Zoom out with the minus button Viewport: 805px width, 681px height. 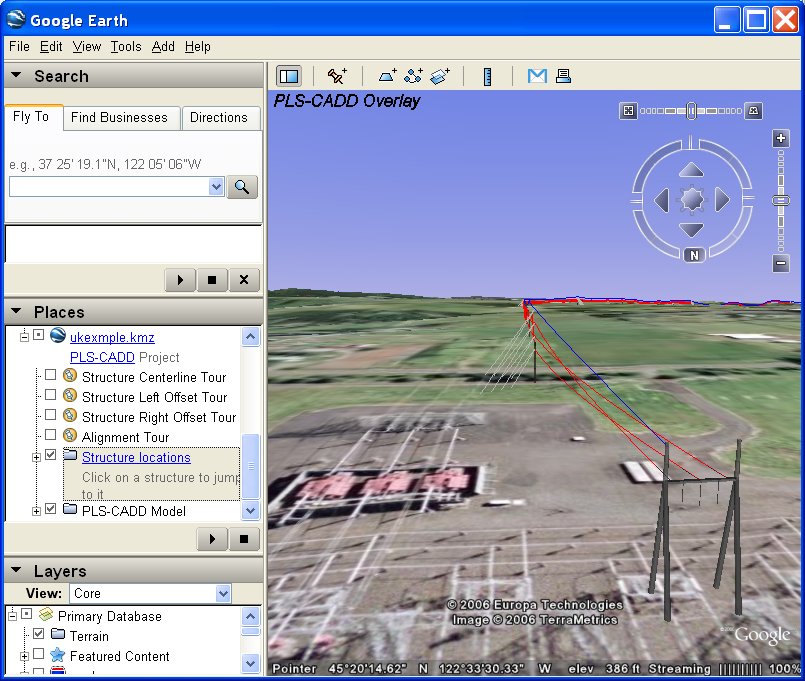click(x=781, y=263)
